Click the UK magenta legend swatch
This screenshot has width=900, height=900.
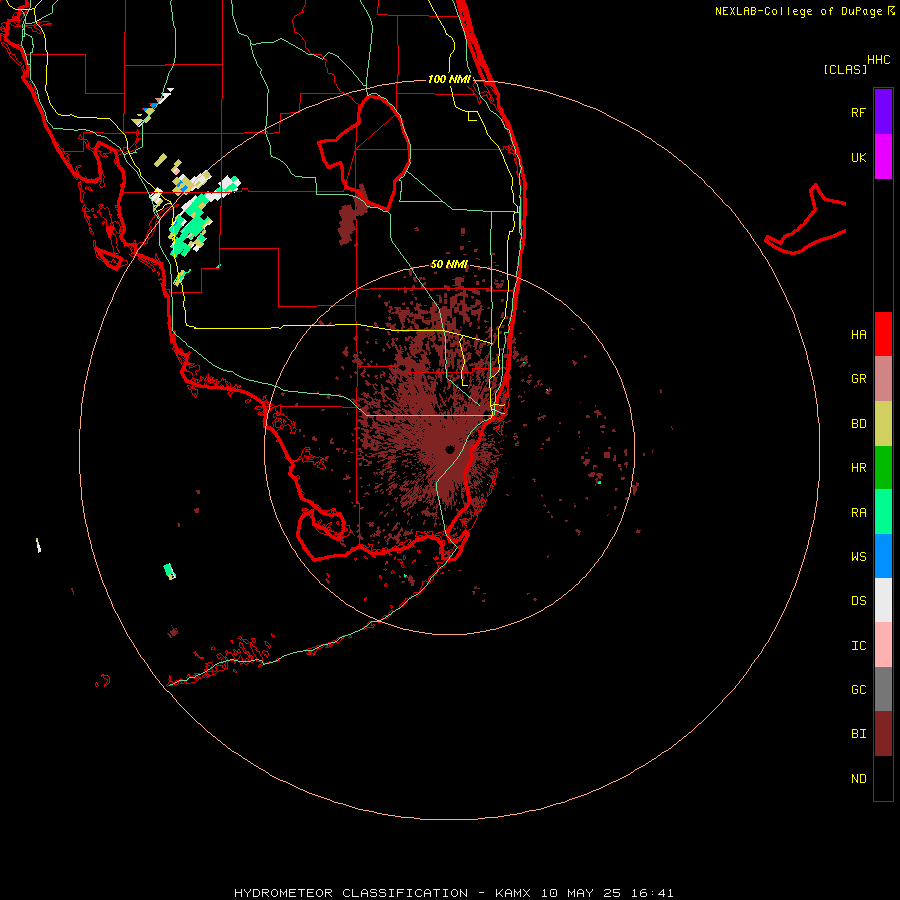click(883, 157)
